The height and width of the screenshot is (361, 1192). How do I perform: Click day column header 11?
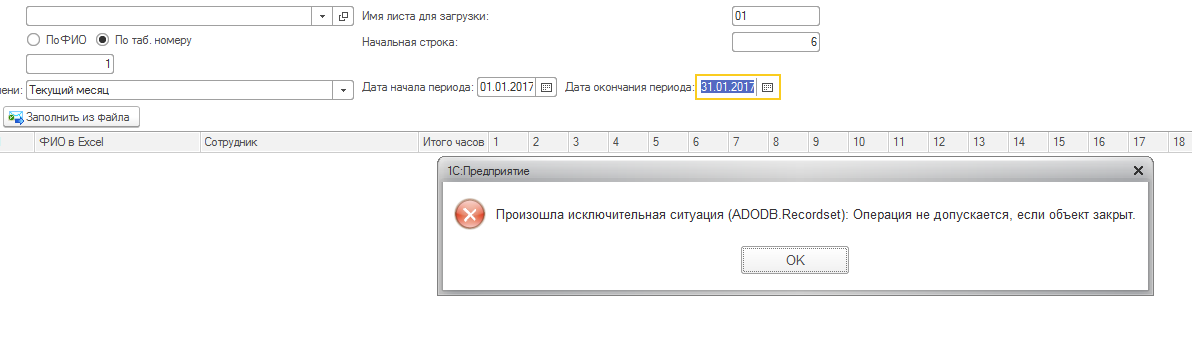(x=908, y=142)
